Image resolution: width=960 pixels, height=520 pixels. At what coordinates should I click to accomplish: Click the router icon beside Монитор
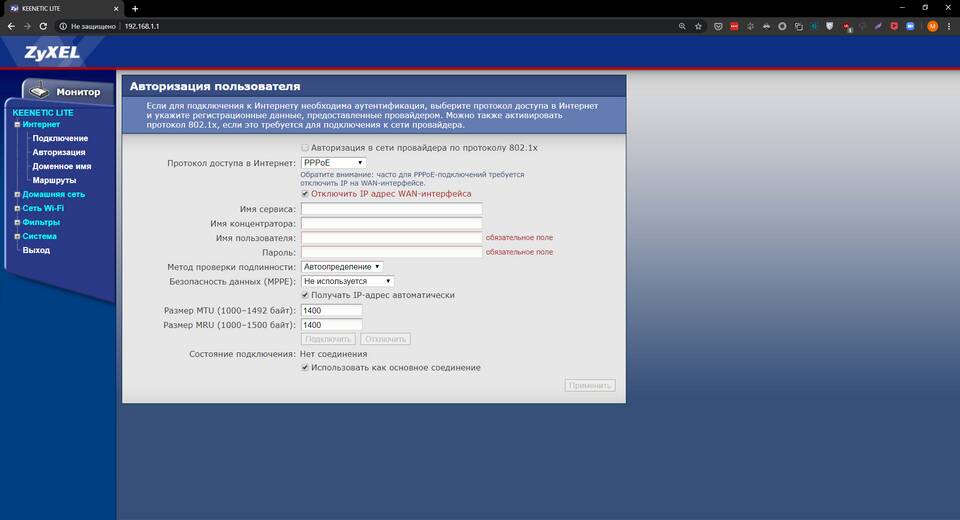pyautogui.click(x=36, y=91)
